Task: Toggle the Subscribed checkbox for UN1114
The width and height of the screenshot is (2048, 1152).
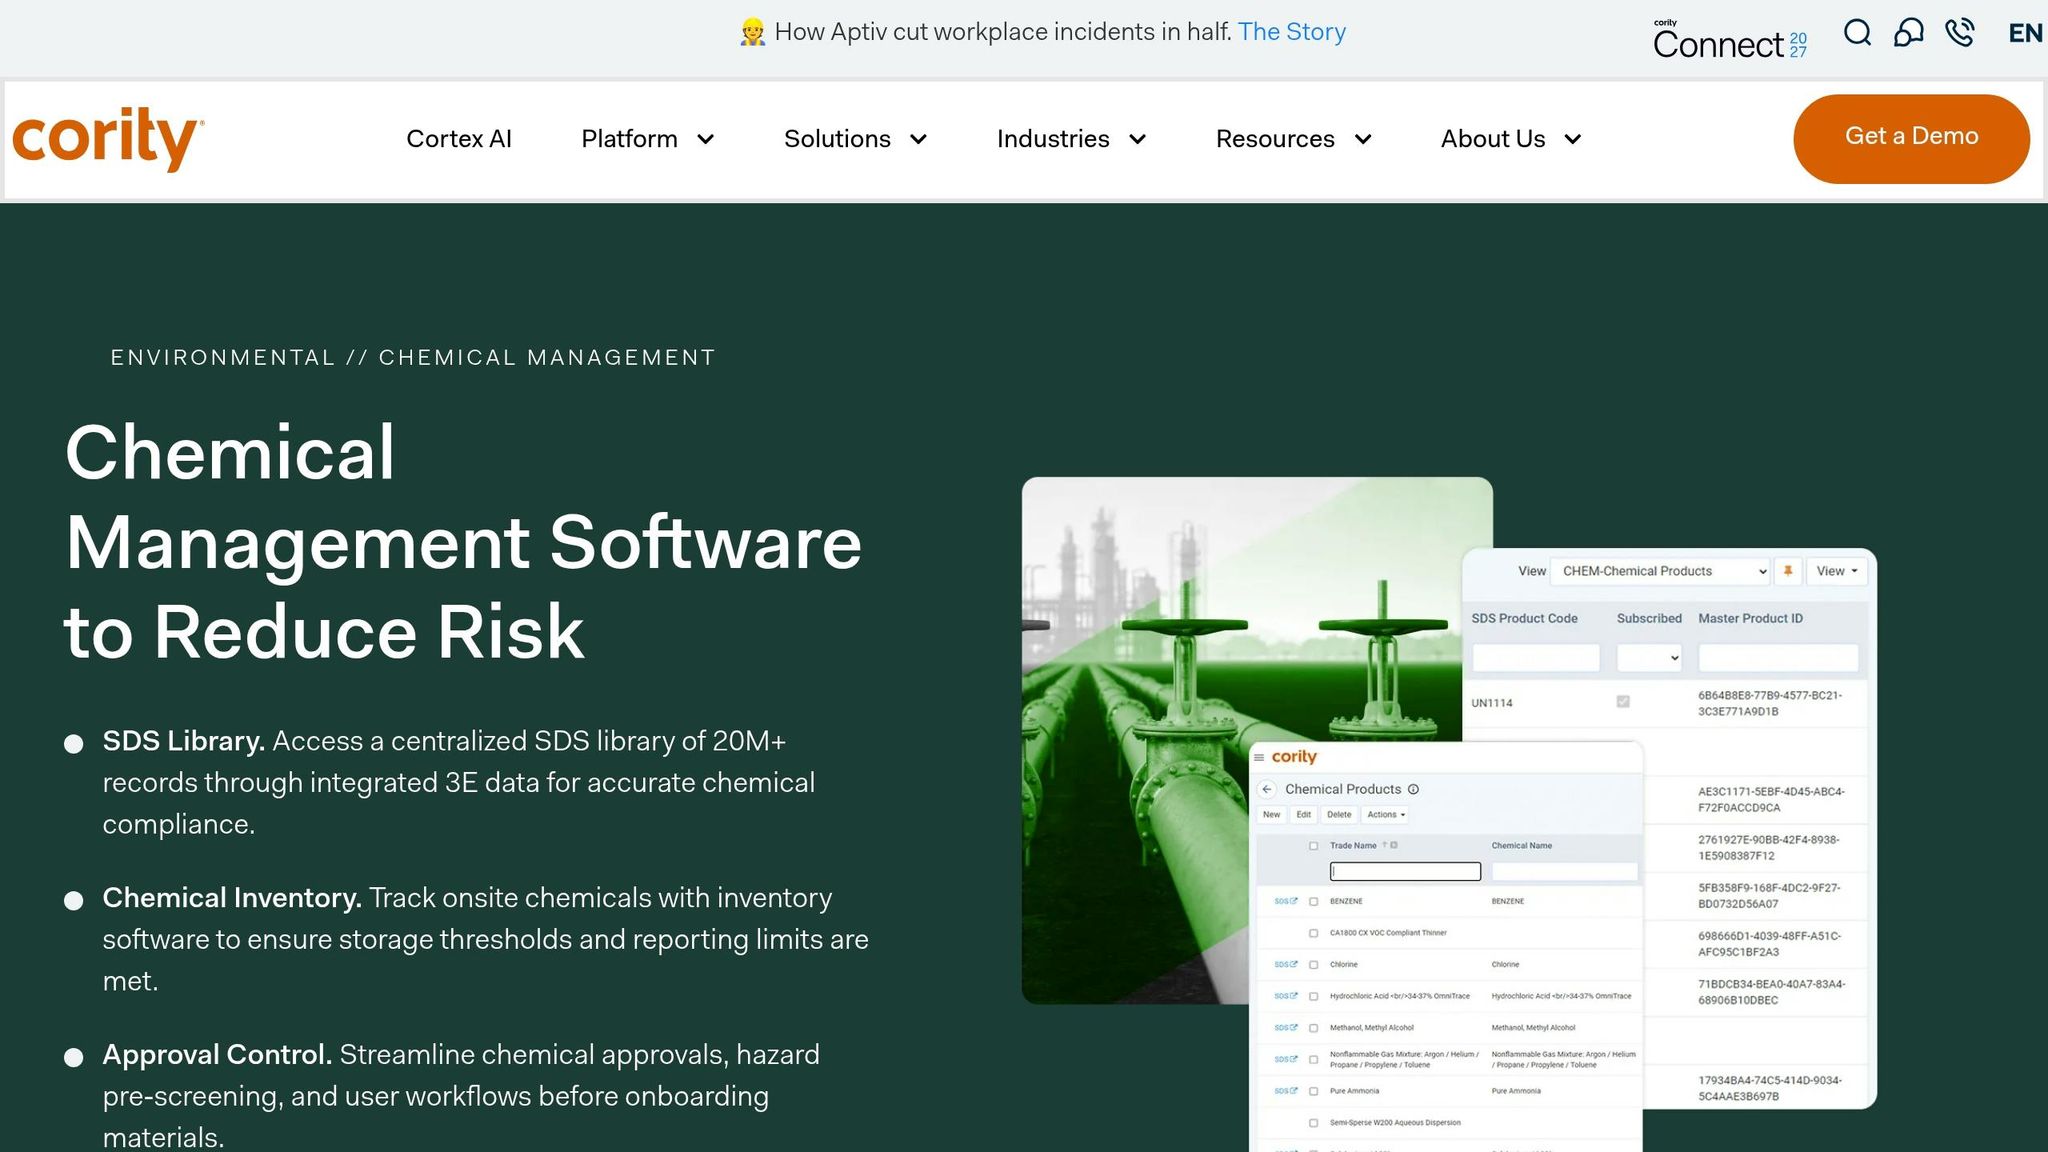Action: click(x=1623, y=702)
